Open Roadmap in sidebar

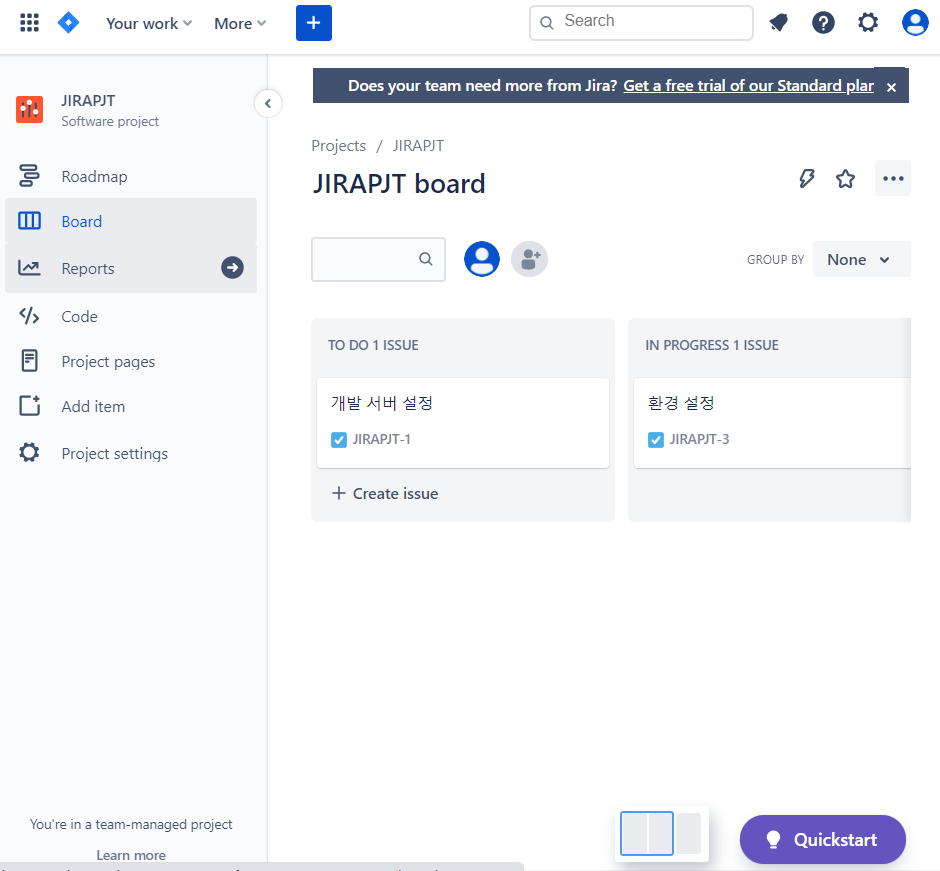pyautogui.click(x=131, y=176)
